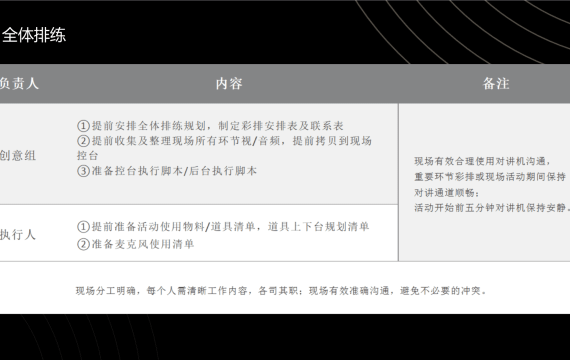Click the 全体排练 slide title
570x360 pixels.
(x=34, y=35)
